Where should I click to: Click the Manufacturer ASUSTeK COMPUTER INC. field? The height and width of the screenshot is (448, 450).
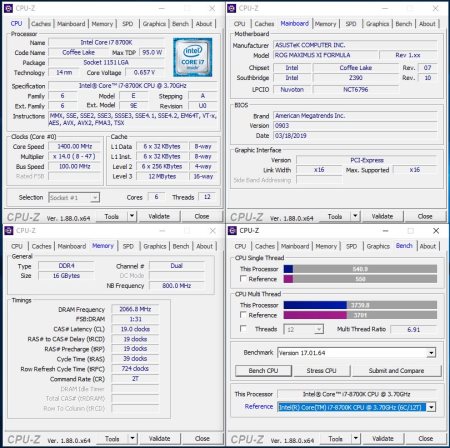[355, 45]
